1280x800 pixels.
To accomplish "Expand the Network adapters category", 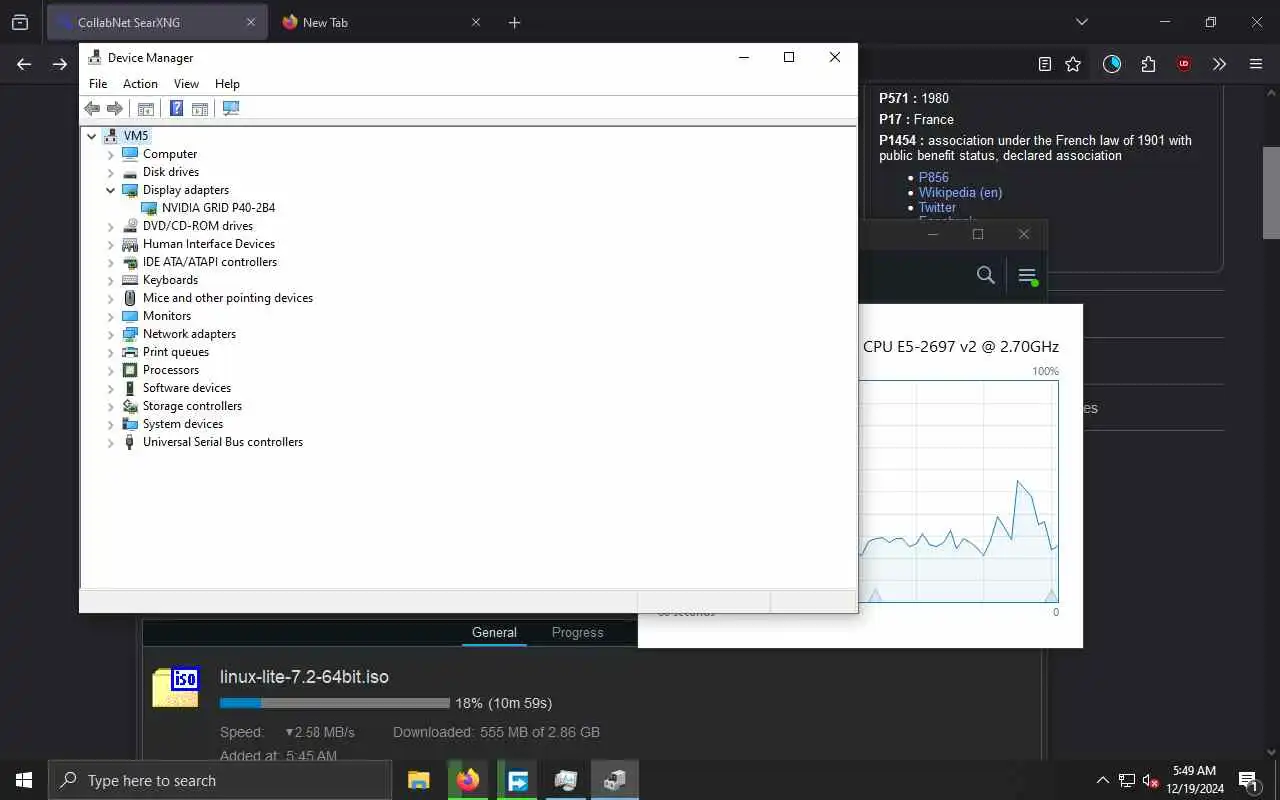I will tap(111, 334).
